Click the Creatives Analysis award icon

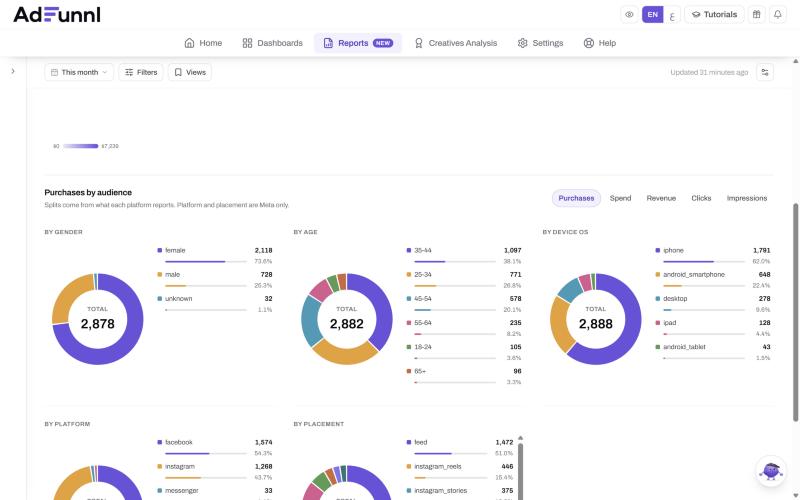(419, 43)
